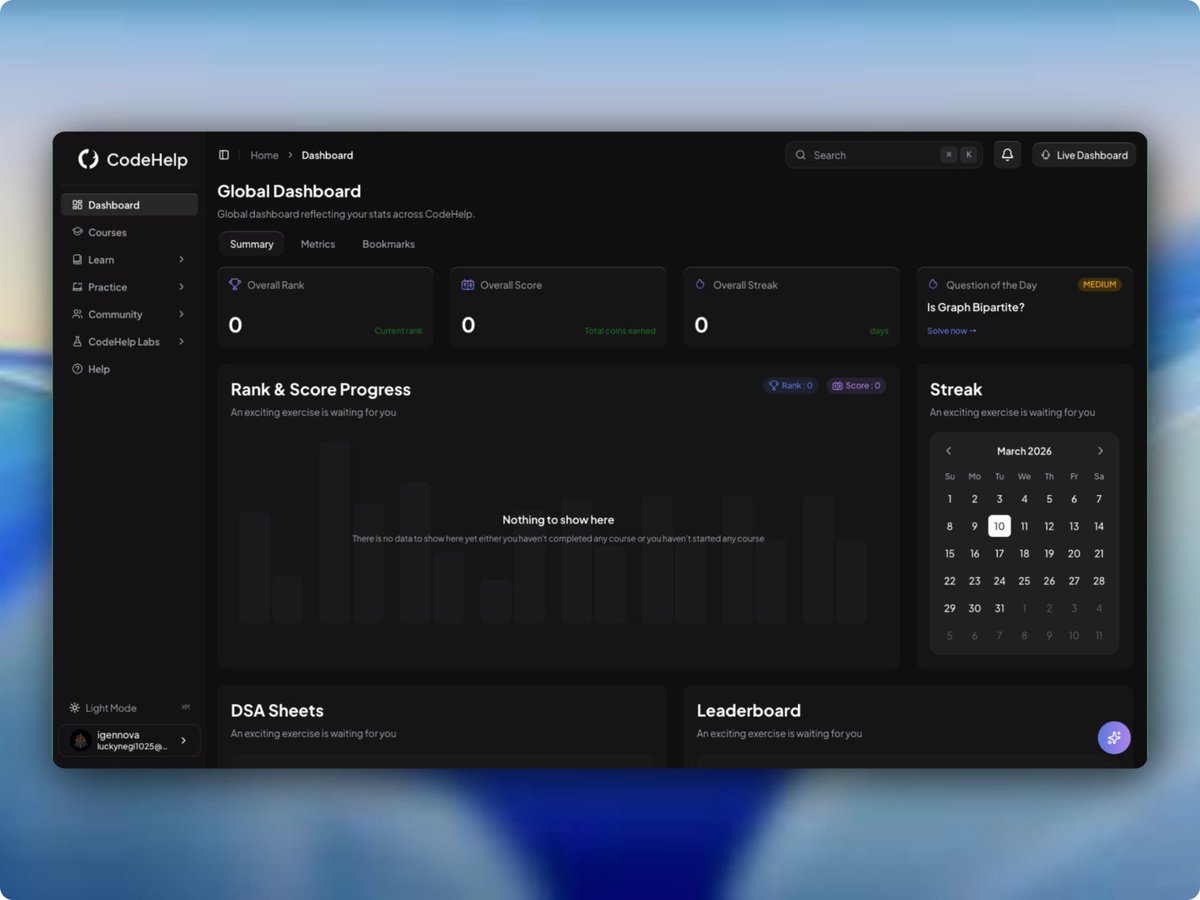Click the Question of the Day flame icon
1200x900 pixels.
coord(934,285)
